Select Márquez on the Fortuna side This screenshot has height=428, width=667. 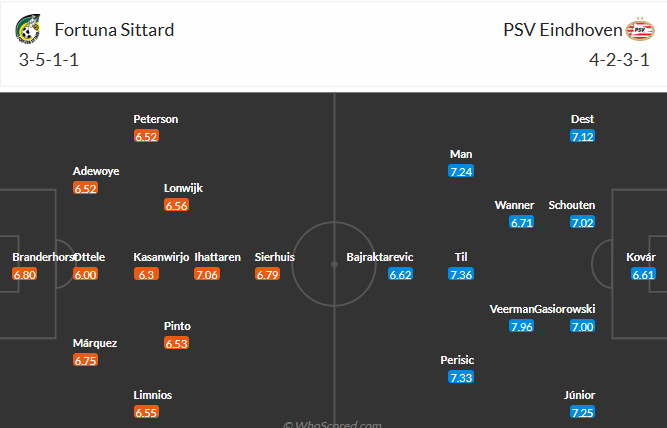95,343
